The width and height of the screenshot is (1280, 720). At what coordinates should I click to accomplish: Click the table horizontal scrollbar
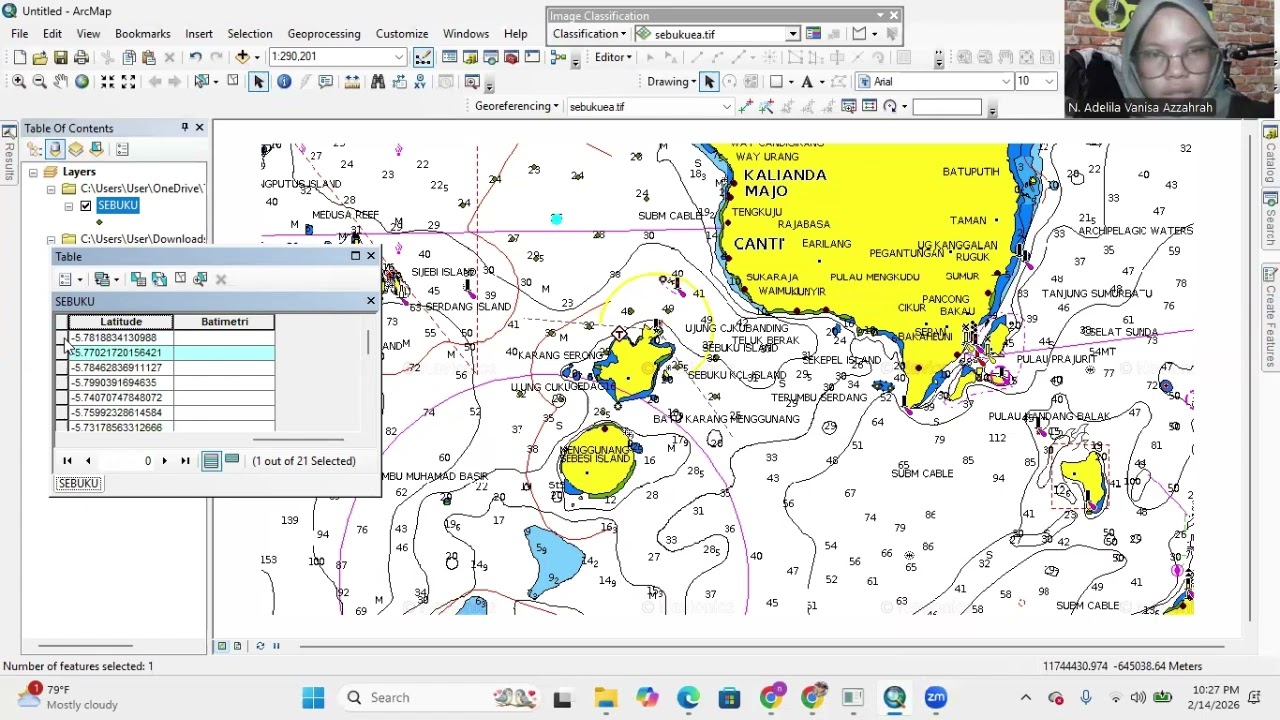pyautogui.click(x=298, y=439)
